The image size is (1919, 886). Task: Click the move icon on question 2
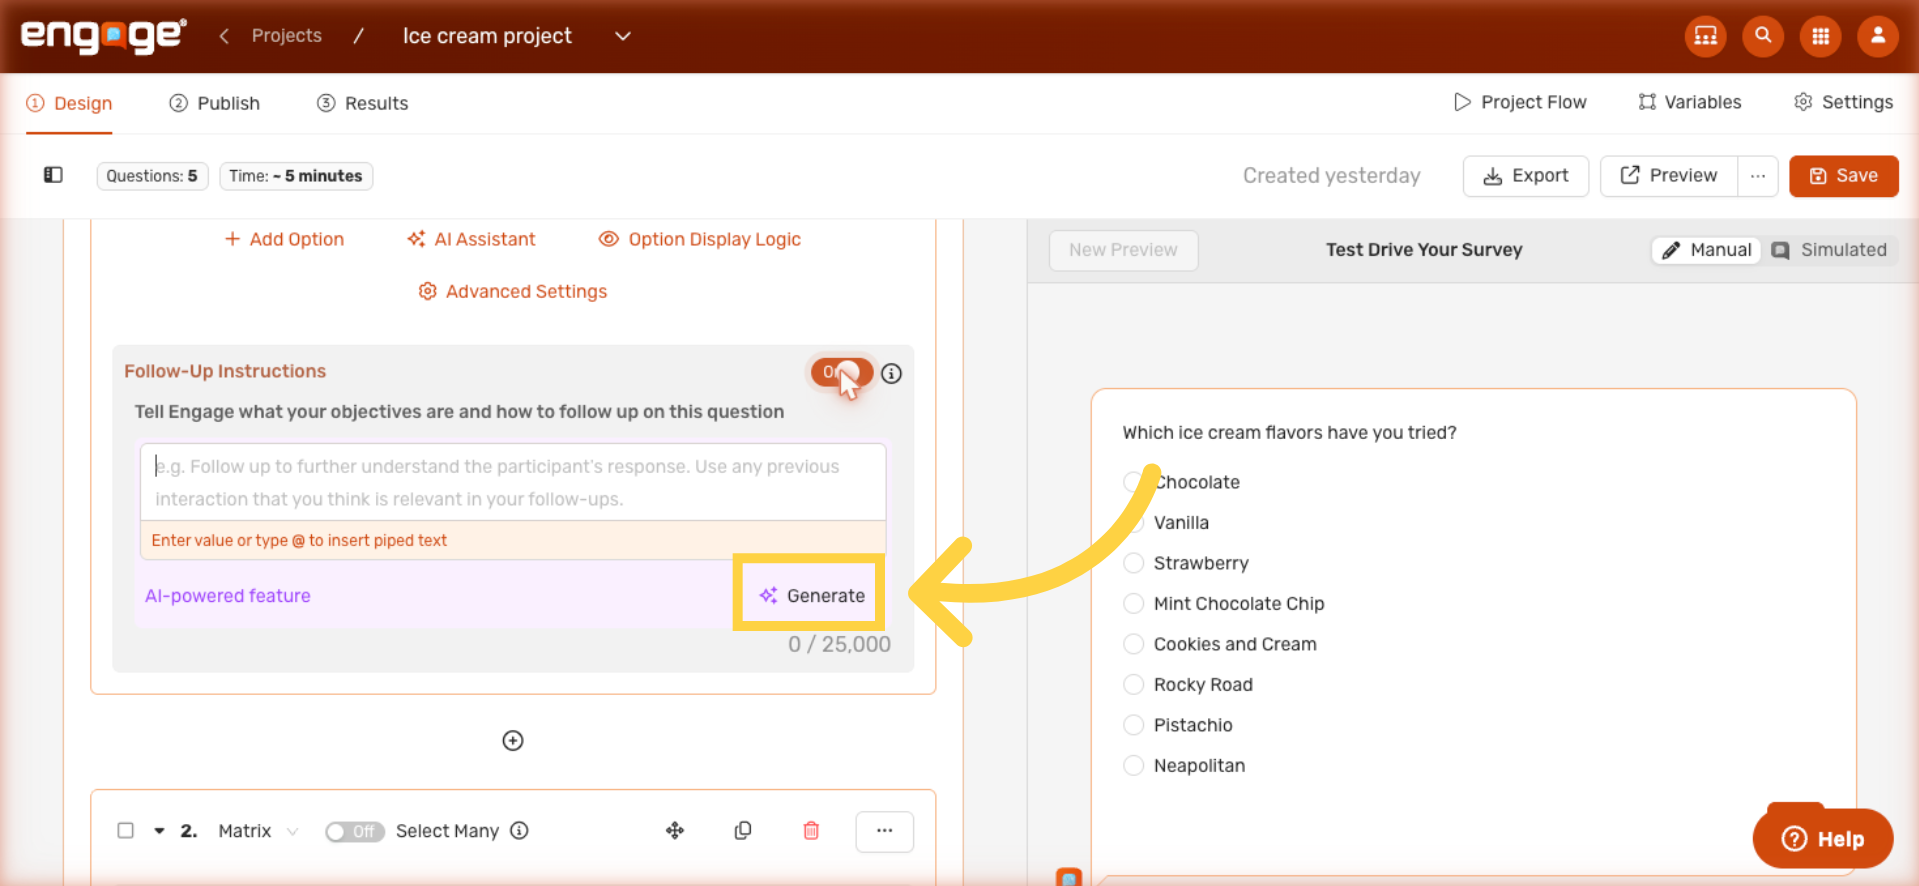click(675, 830)
